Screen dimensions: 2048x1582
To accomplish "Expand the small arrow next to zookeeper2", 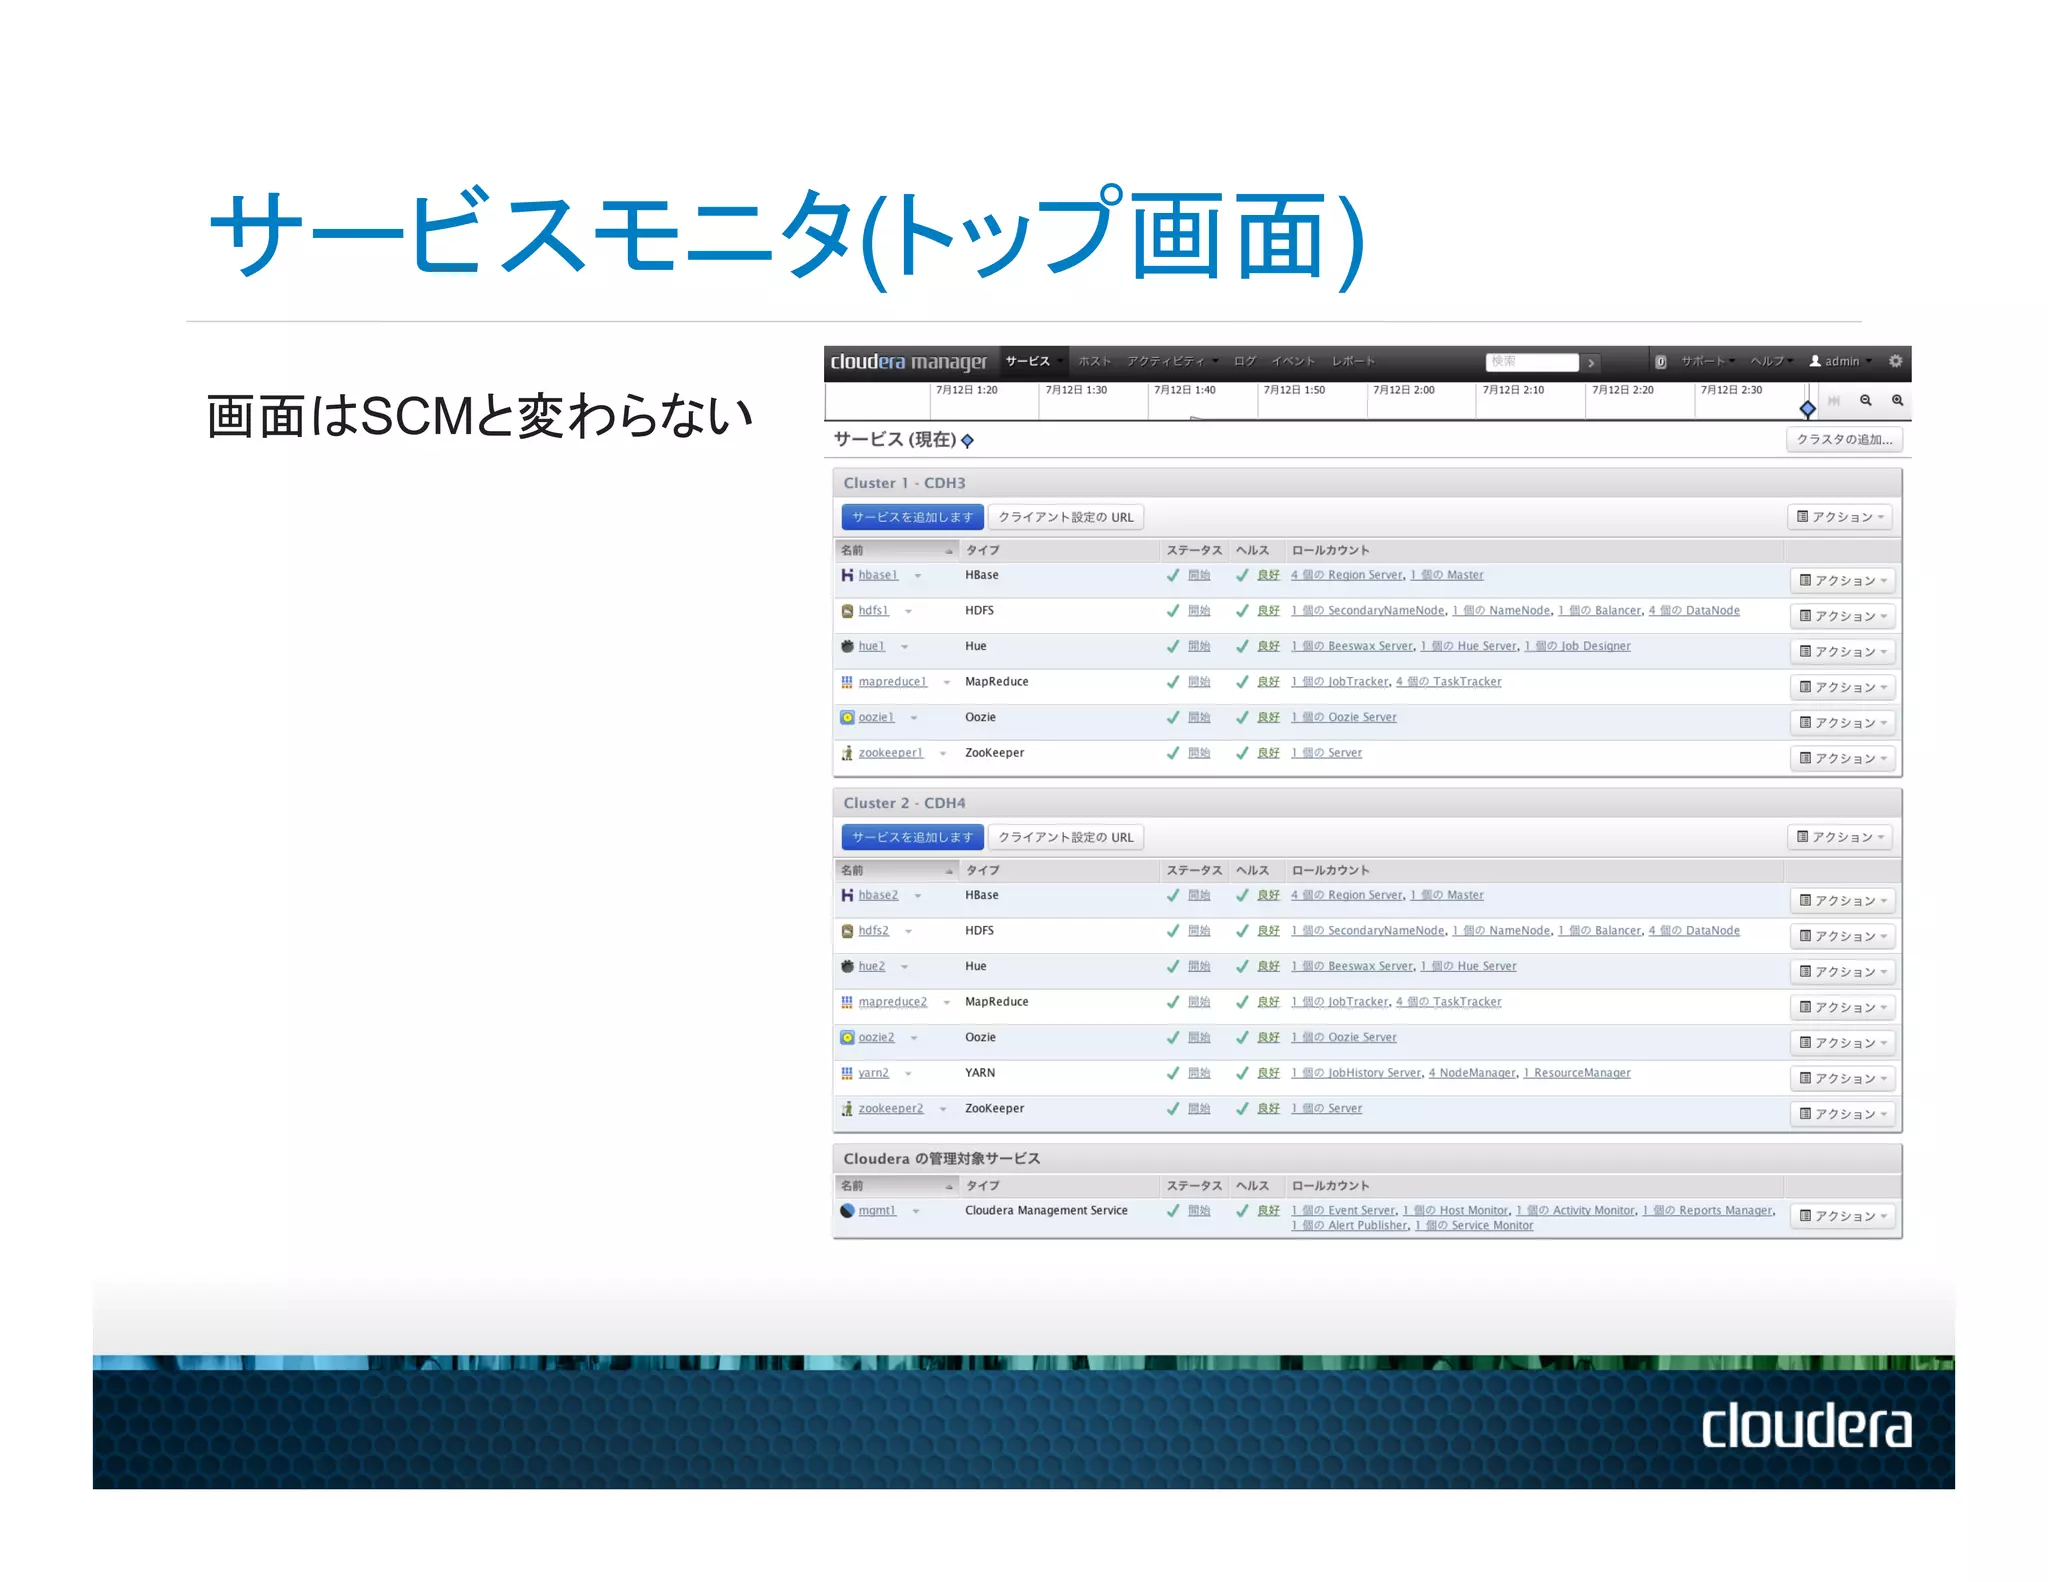I will (x=943, y=1109).
